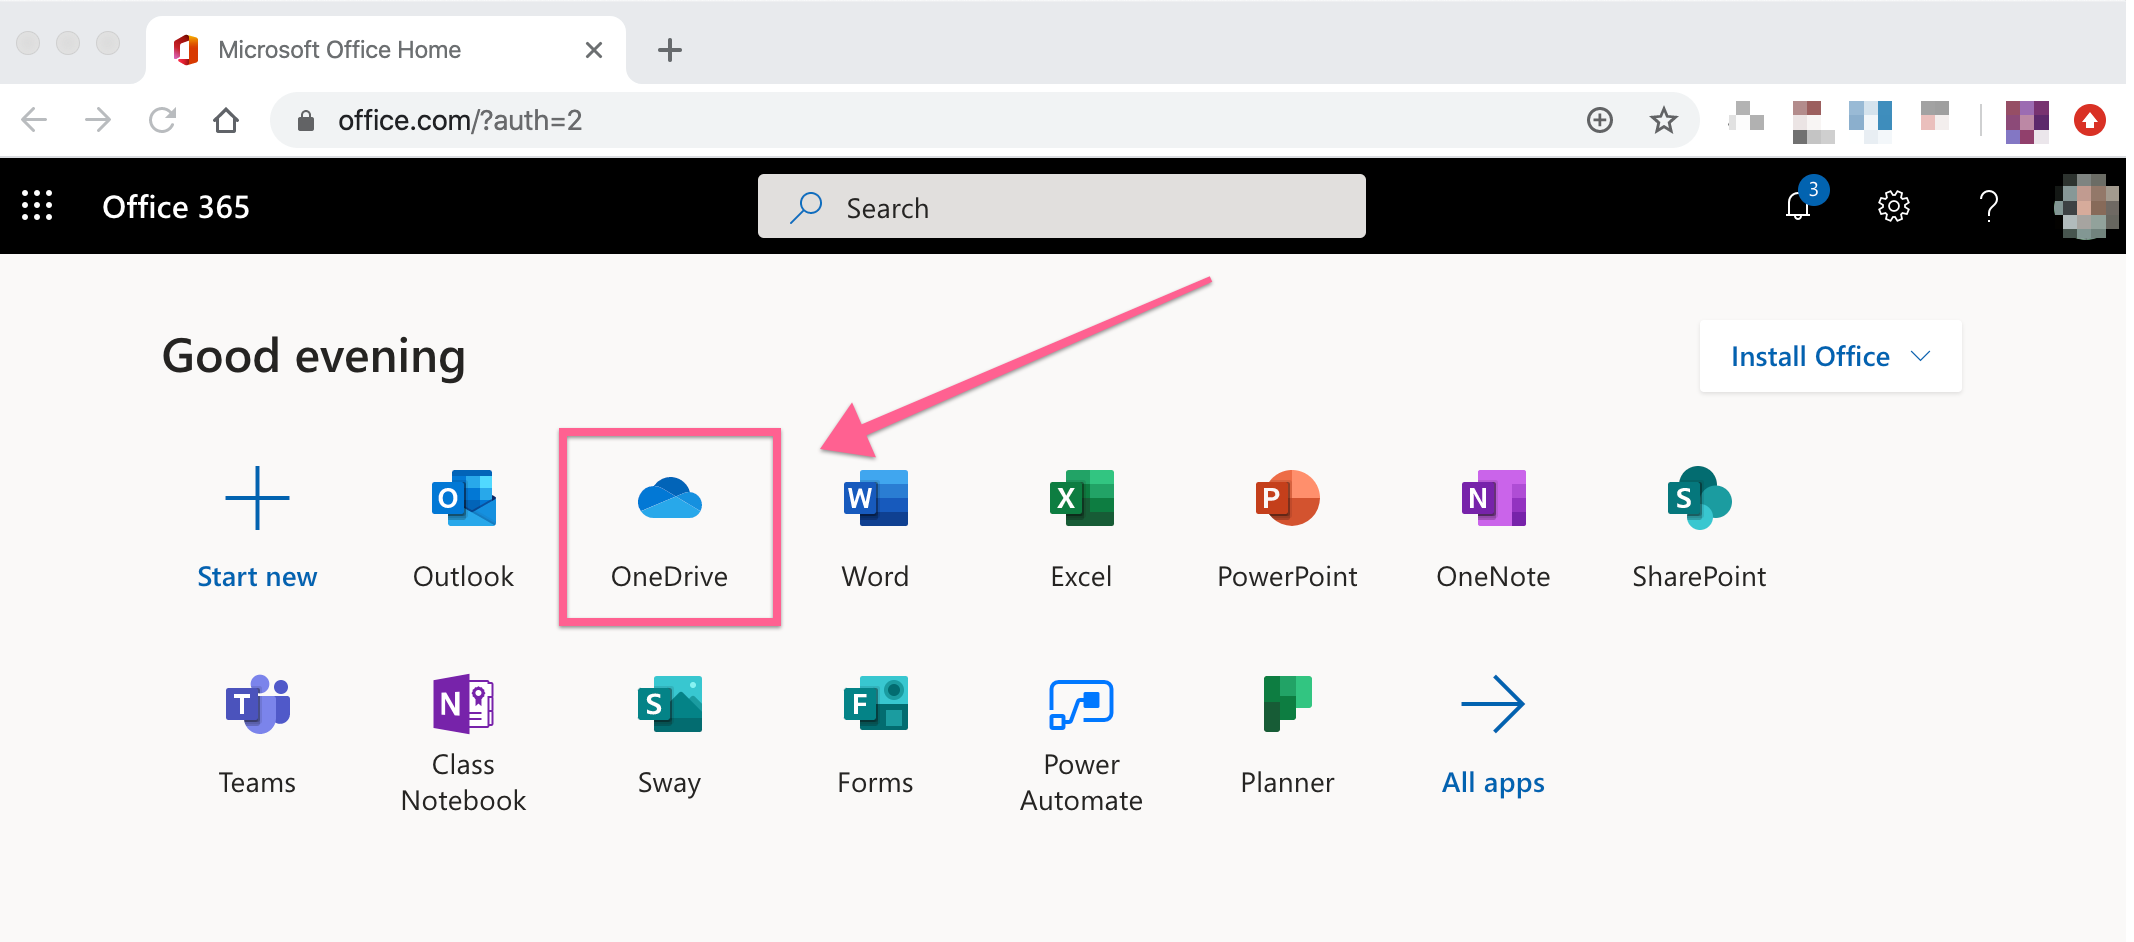Select the Microsoft Office Home tab

pyautogui.click(x=386, y=50)
